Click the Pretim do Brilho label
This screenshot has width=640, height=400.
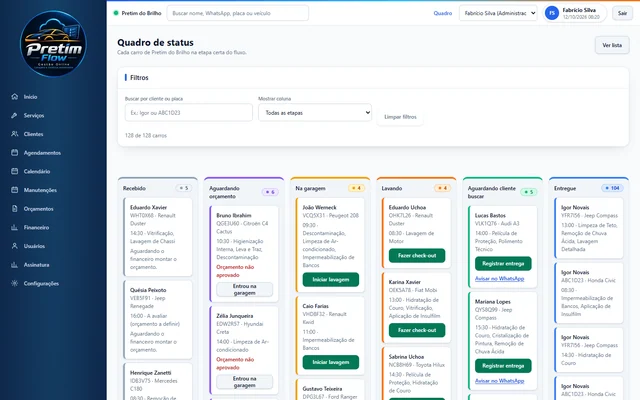point(141,13)
